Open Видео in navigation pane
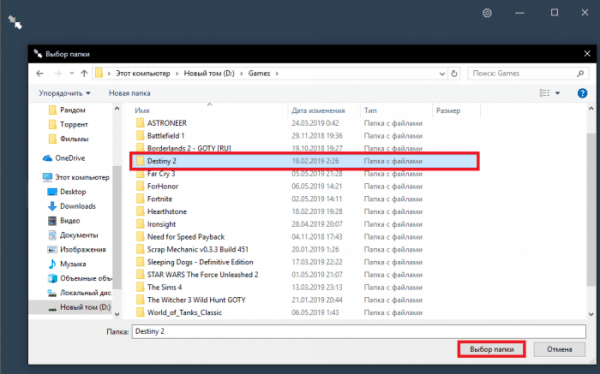600x374 pixels. (x=64, y=220)
